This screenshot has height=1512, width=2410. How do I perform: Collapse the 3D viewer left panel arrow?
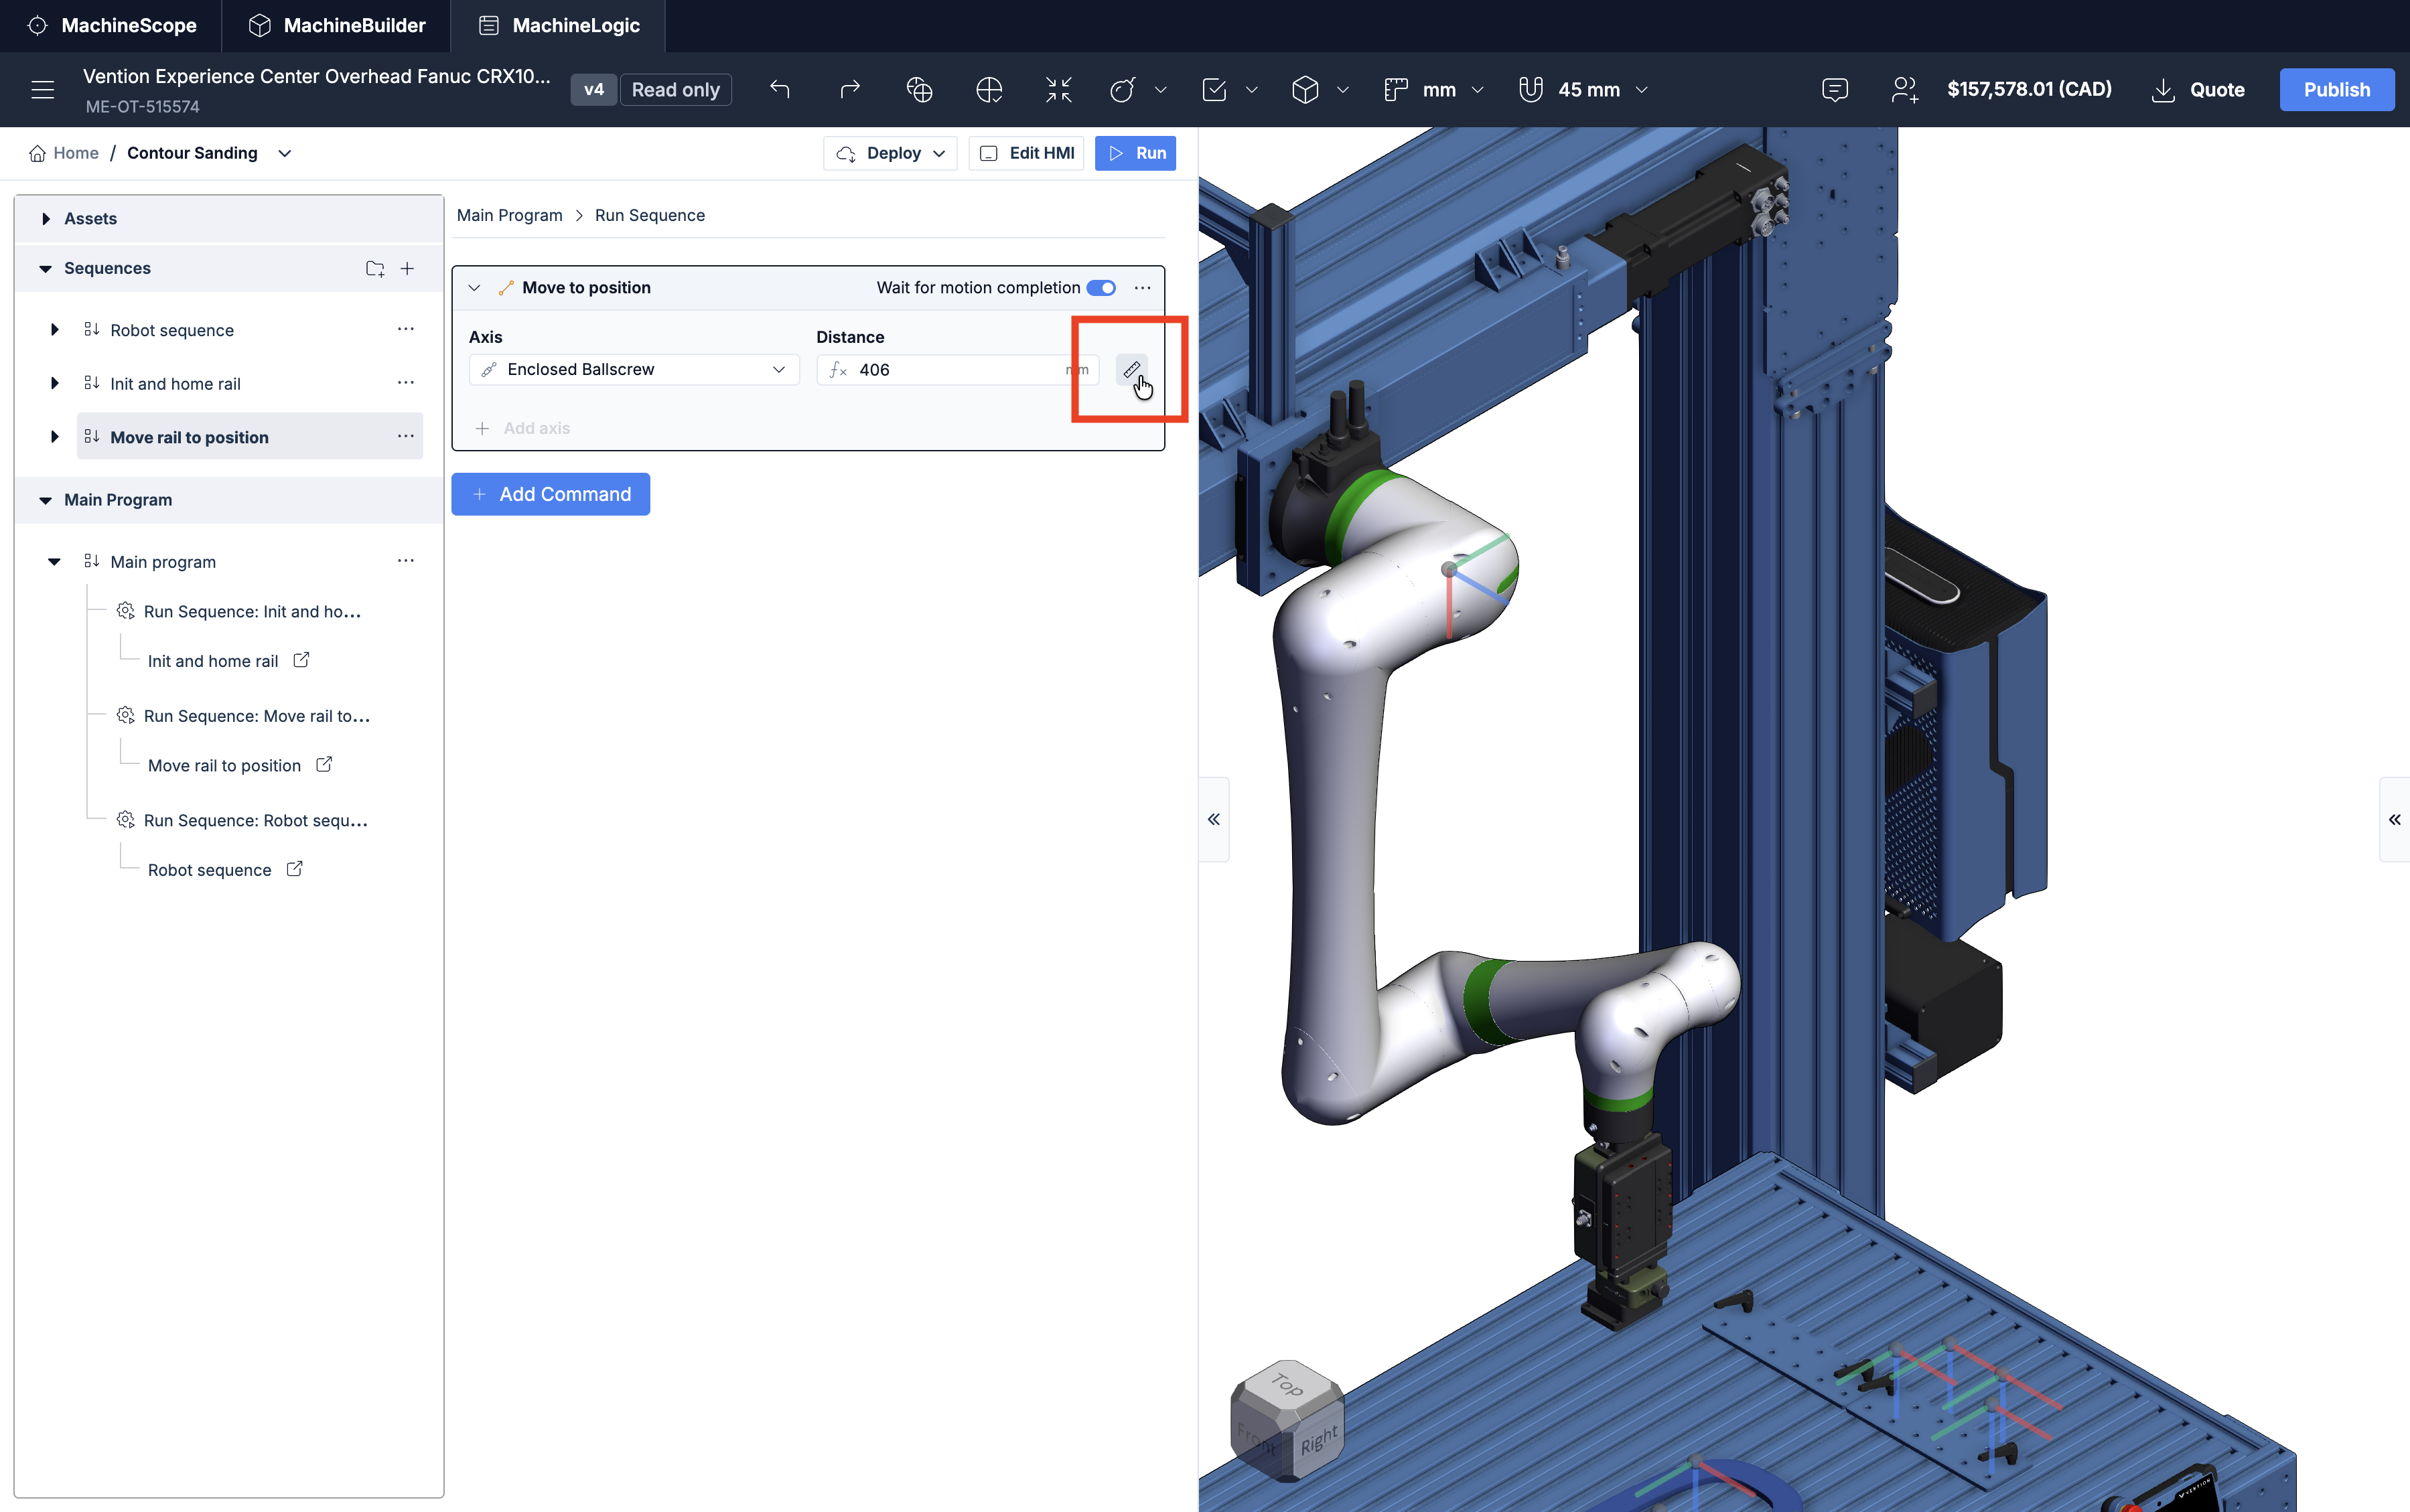[1214, 819]
